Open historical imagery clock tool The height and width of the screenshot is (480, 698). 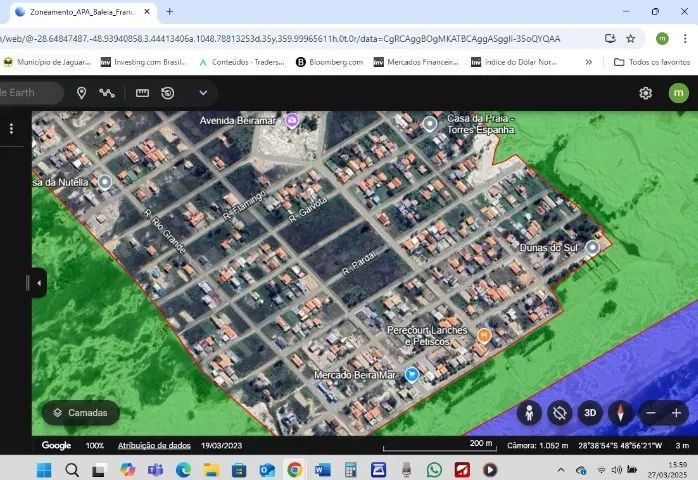[x=168, y=93]
